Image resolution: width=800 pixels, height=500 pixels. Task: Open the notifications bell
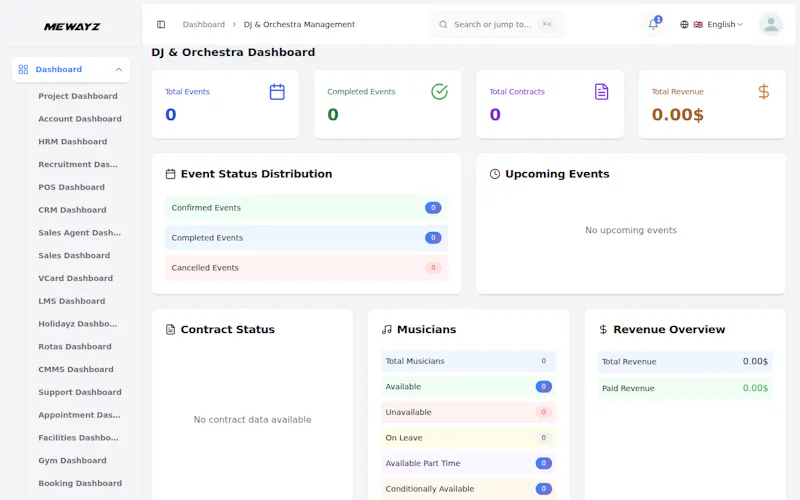pyautogui.click(x=653, y=24)
